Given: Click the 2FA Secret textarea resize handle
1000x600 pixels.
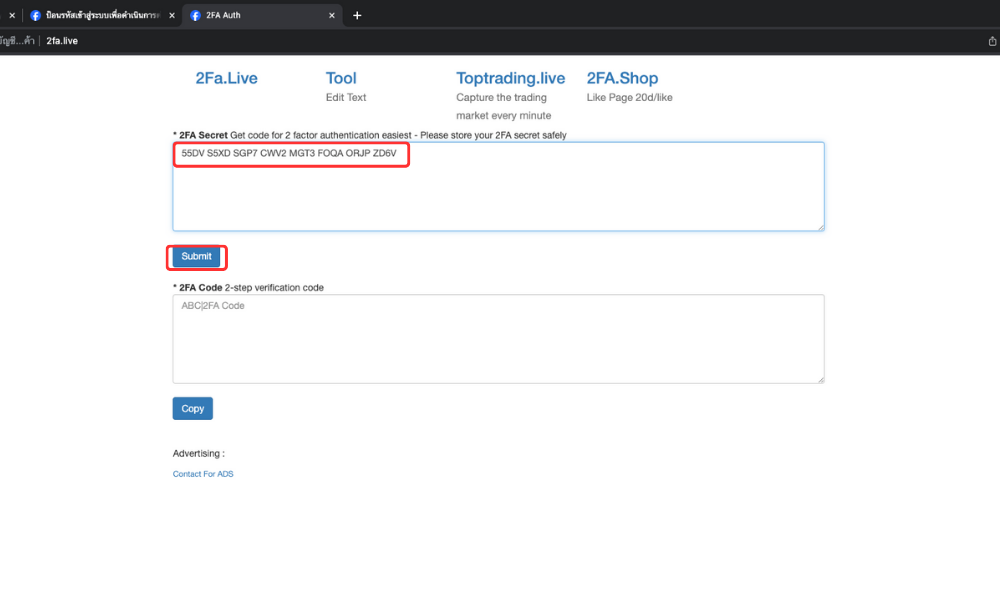Looking at the screenshot, I should 821,227.
